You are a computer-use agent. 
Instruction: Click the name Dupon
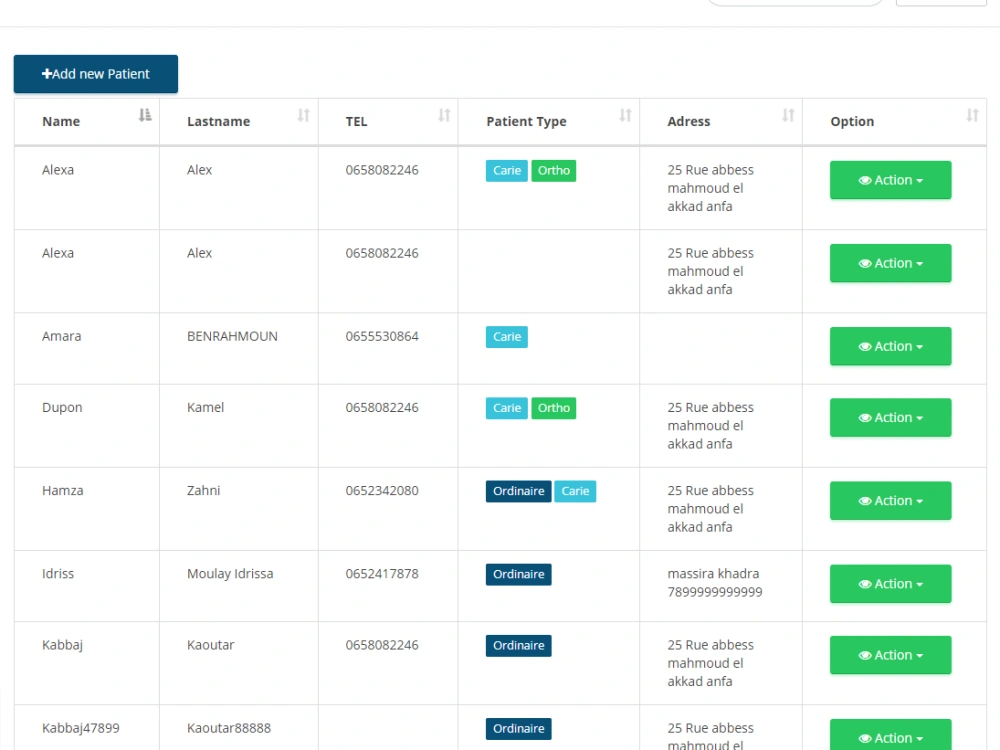pyautogui.click(x=62, y=408)
